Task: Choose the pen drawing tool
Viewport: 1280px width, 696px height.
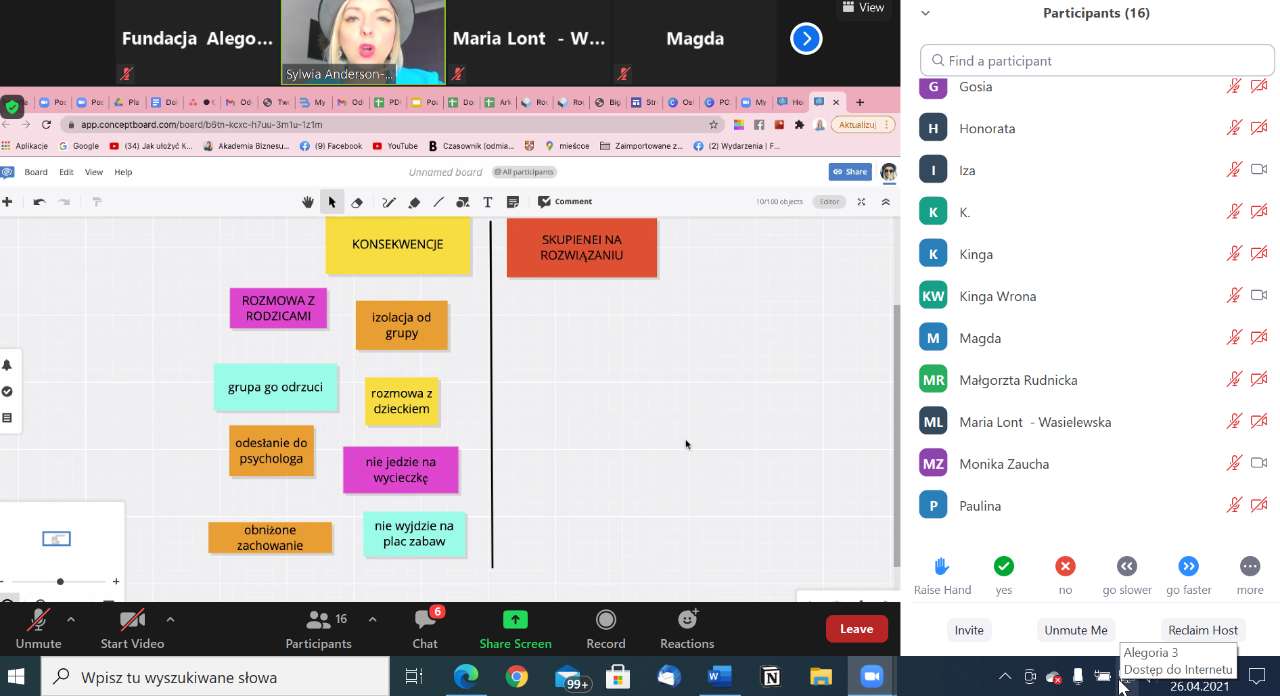Action: pyautogui.click(x=389, y=202)
